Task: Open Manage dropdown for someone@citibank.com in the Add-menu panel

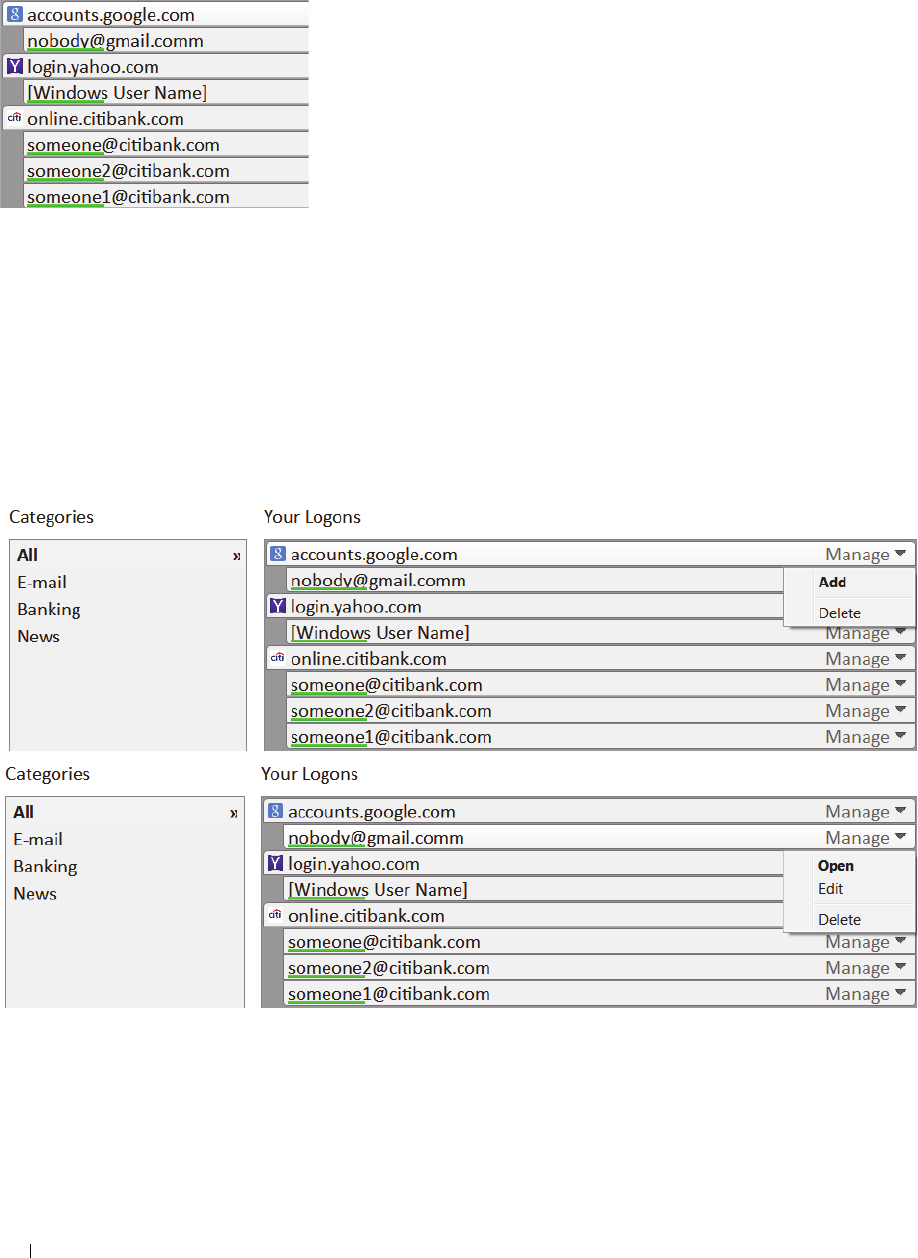Action: coord(866,685)
